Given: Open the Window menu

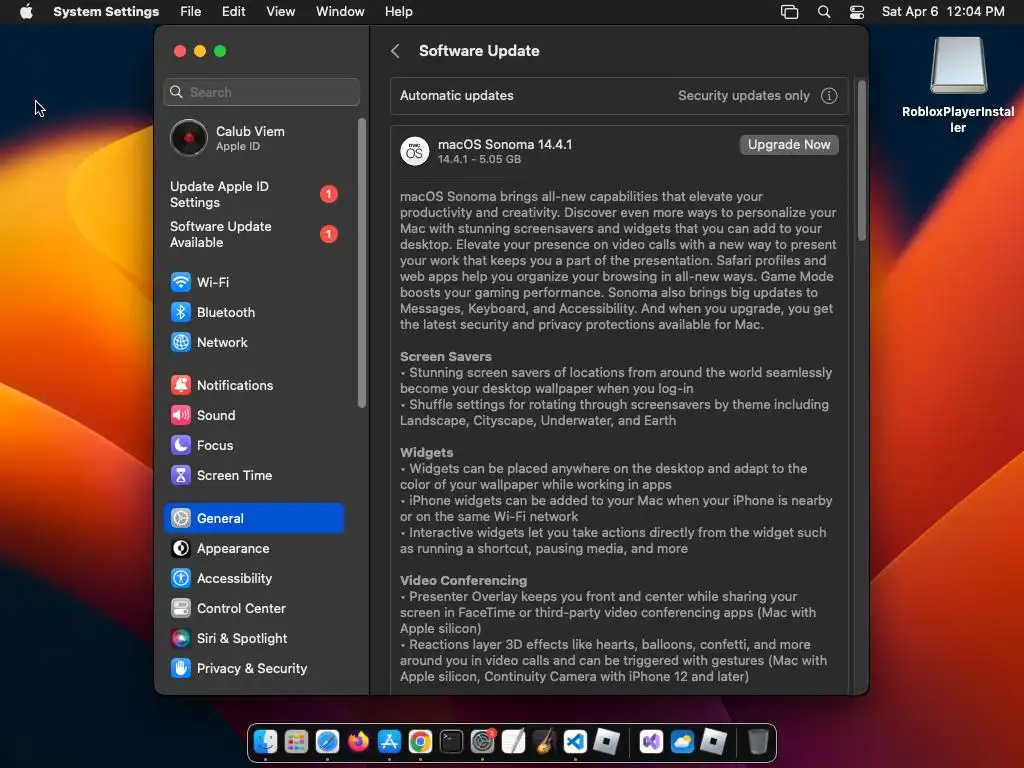Looking at the screenshot, I should click(x=340, y=12).
